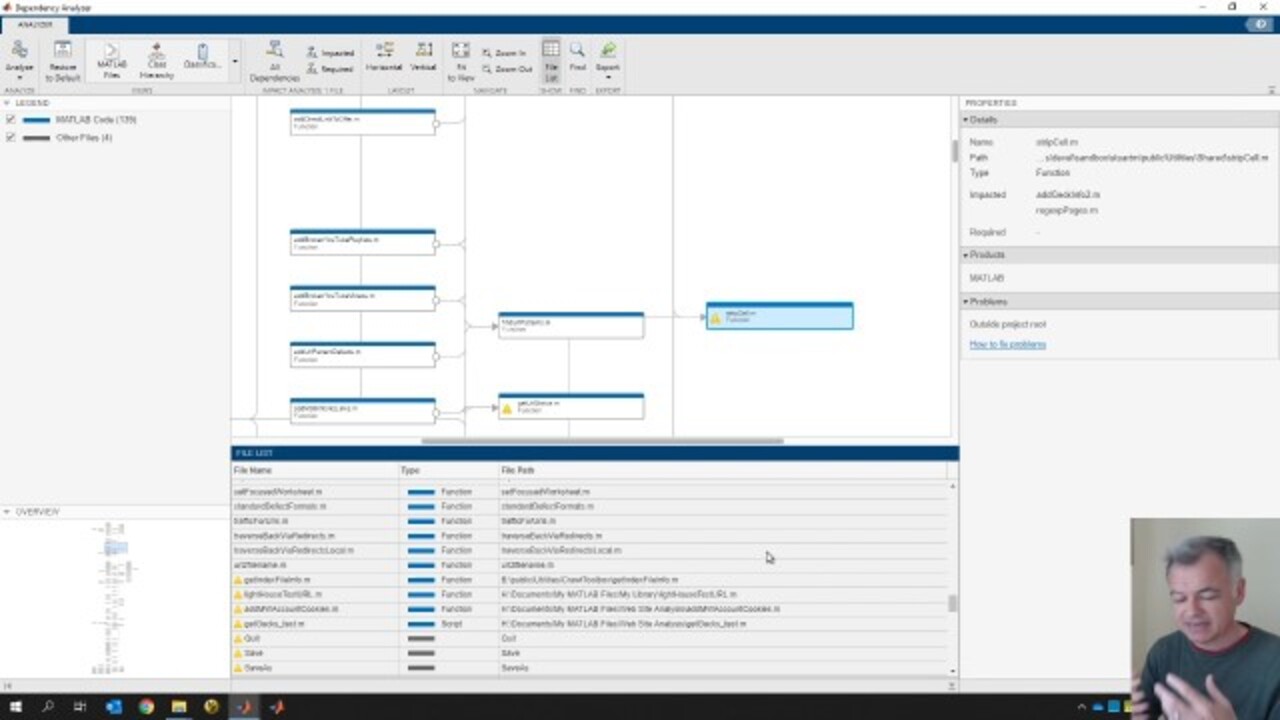Sort file list by File Path column
1280x720 pixels.
(x=518, y=470)
